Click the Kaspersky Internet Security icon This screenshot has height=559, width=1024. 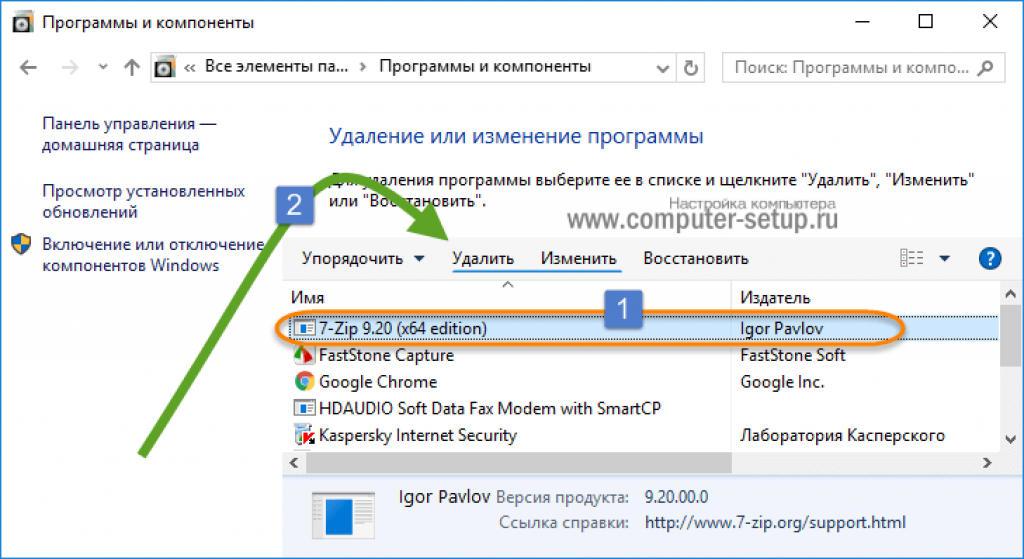(304, 435)
